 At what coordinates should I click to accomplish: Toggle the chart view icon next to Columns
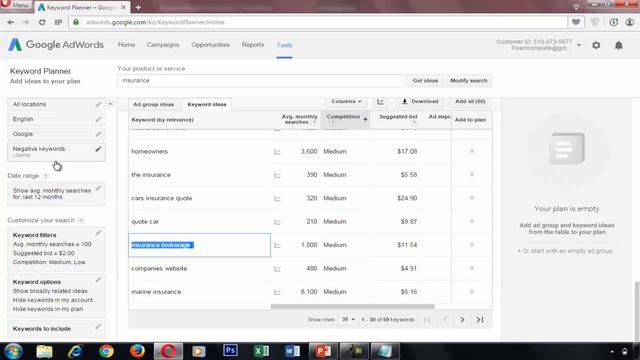pos(380,102)
